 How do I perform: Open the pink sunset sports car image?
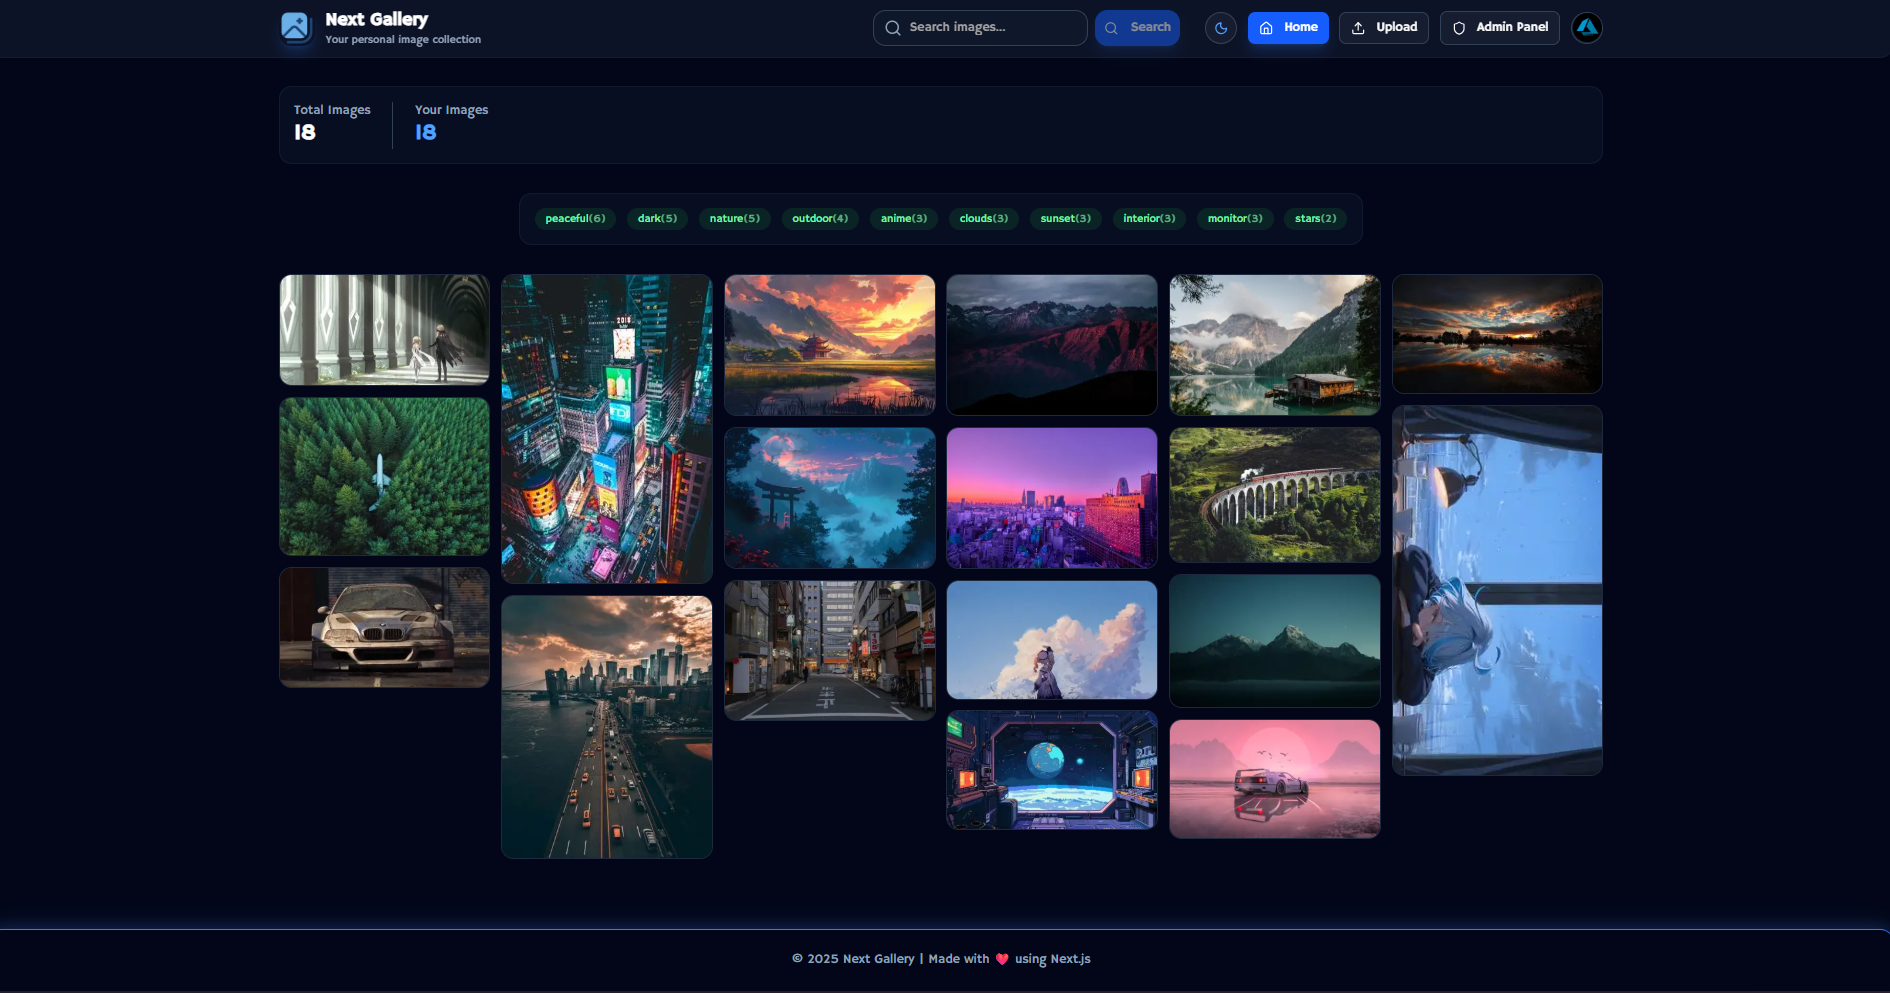(1274, 779)
